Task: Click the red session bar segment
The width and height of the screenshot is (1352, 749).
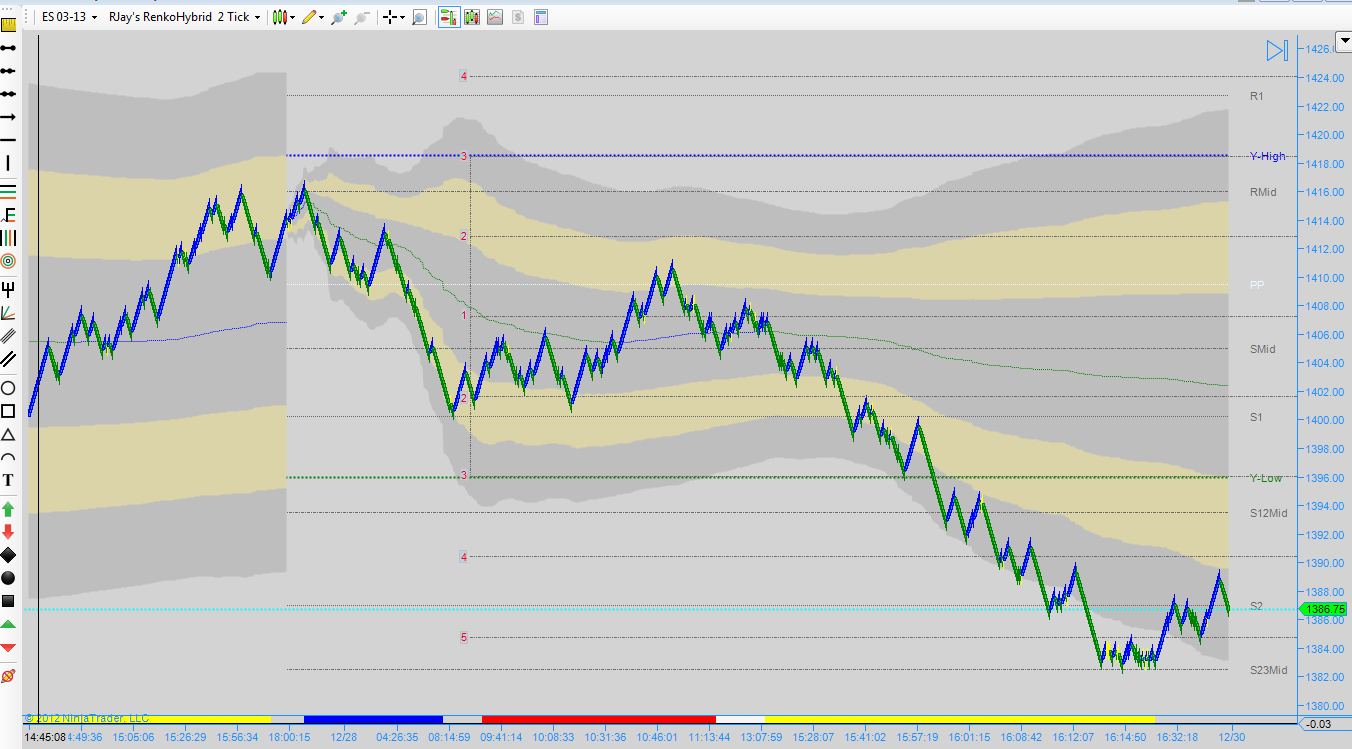Action: click(598, 719)
